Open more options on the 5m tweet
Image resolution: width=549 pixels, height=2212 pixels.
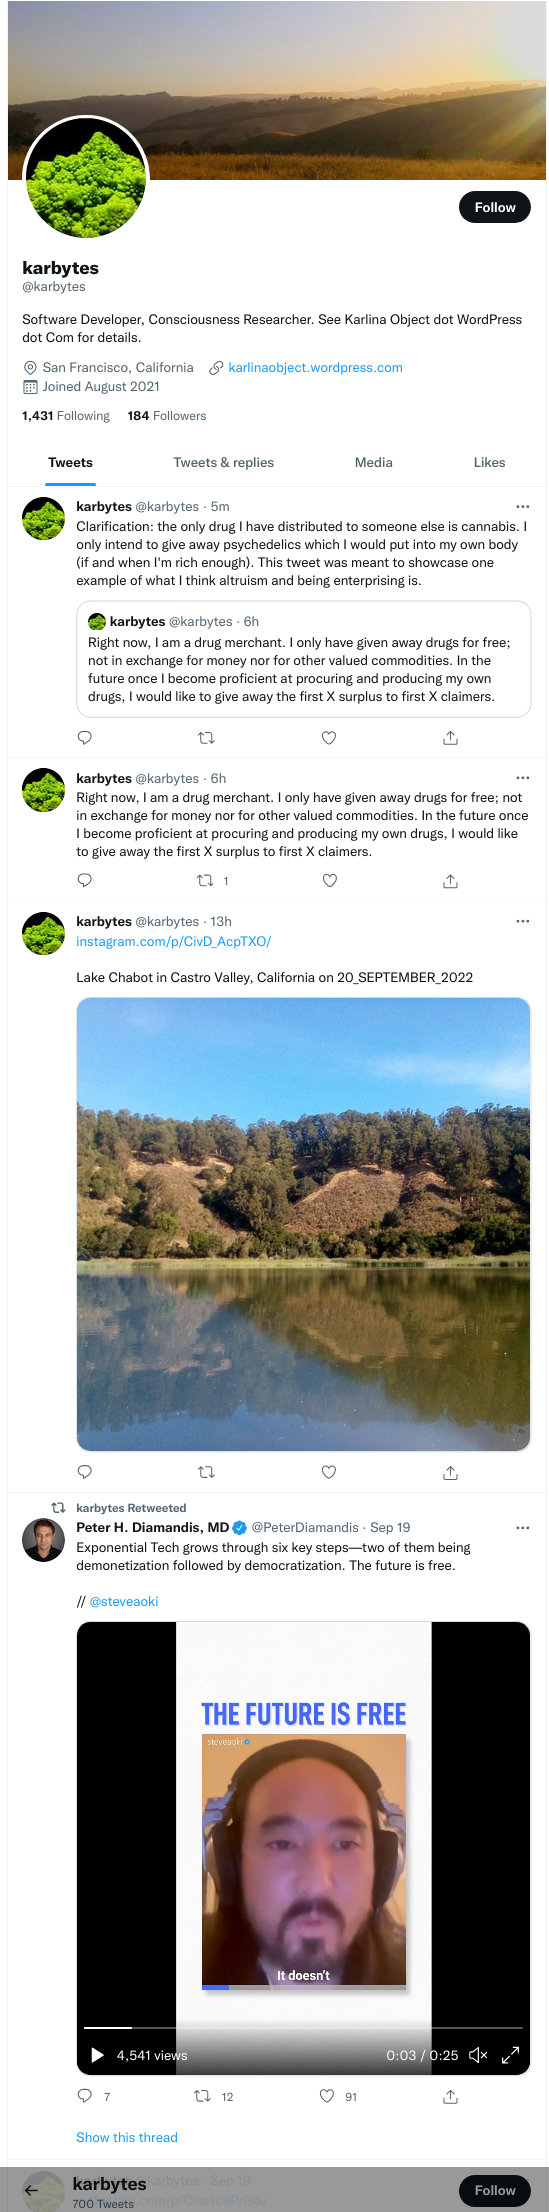523,506
